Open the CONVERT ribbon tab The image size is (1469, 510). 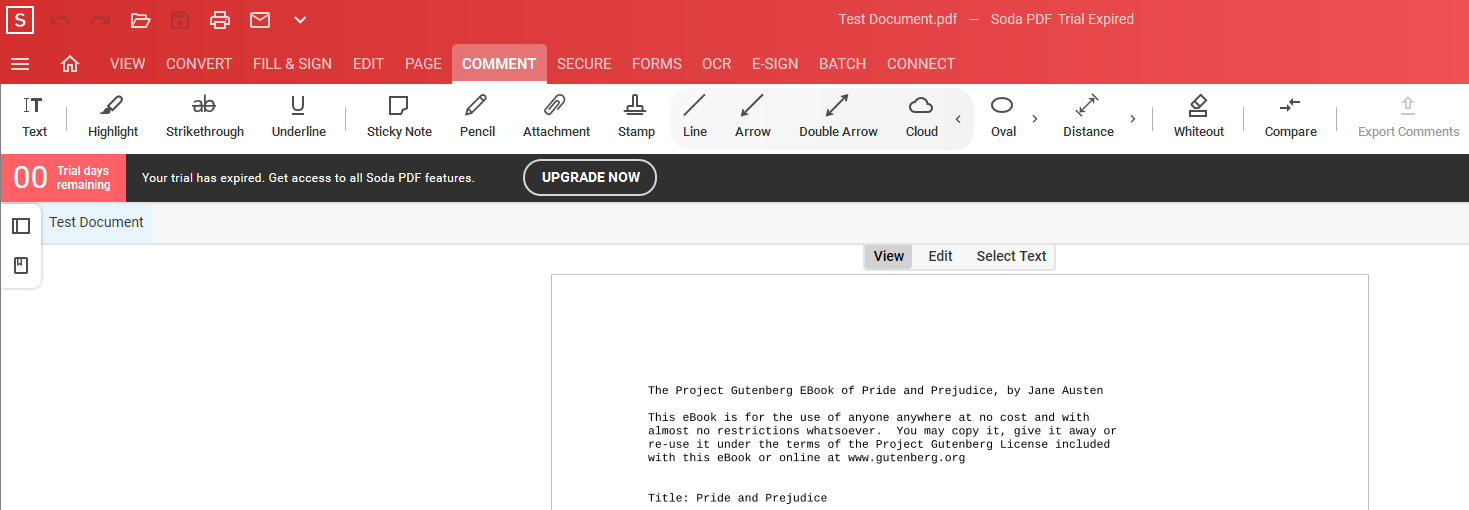[x=199, y=64]
